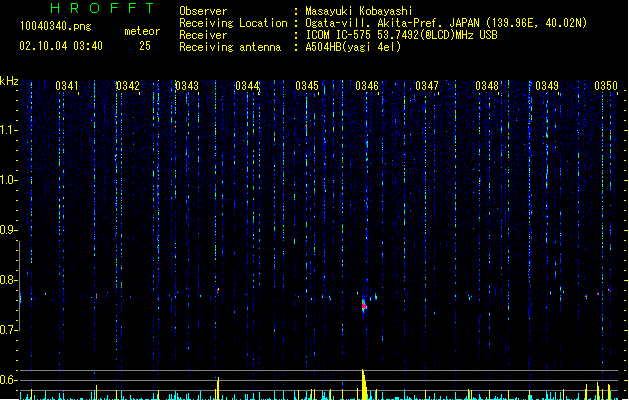The image size is (629, 400).
Task: Click the Observer label
Action: [203, 11]
